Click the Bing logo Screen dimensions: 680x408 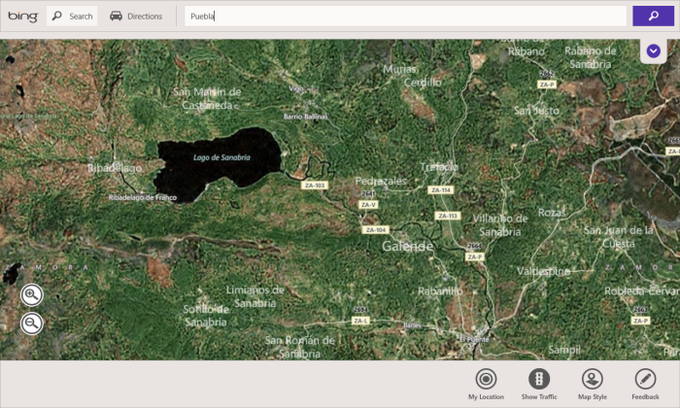tap(23, 16)
